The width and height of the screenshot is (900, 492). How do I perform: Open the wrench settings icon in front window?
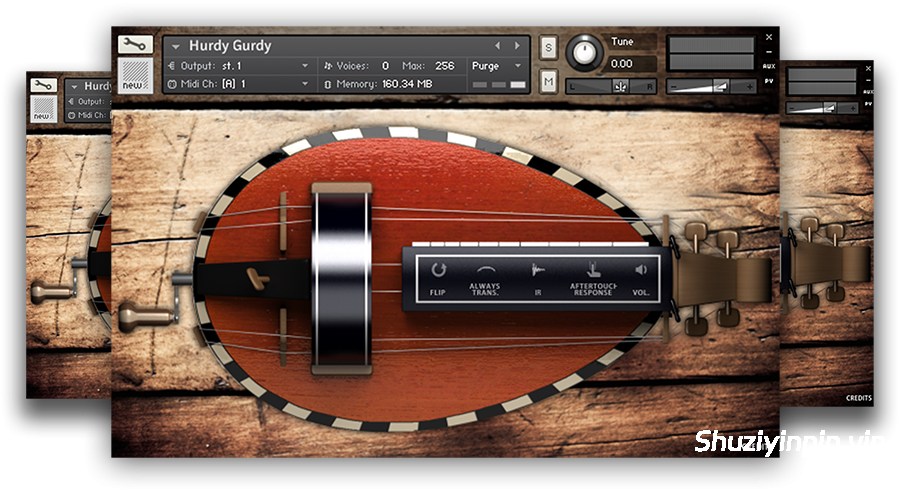(x=135, y=44)
